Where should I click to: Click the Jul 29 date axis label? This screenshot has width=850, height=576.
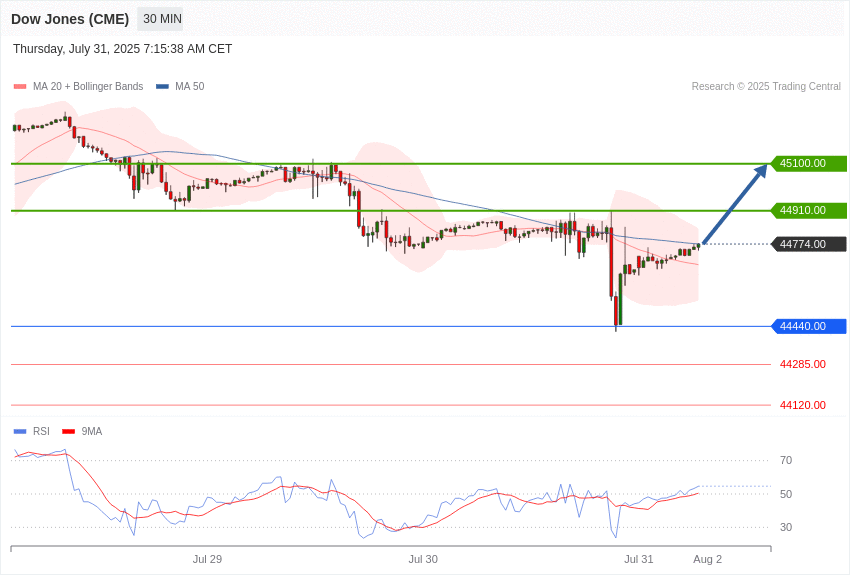207,559
